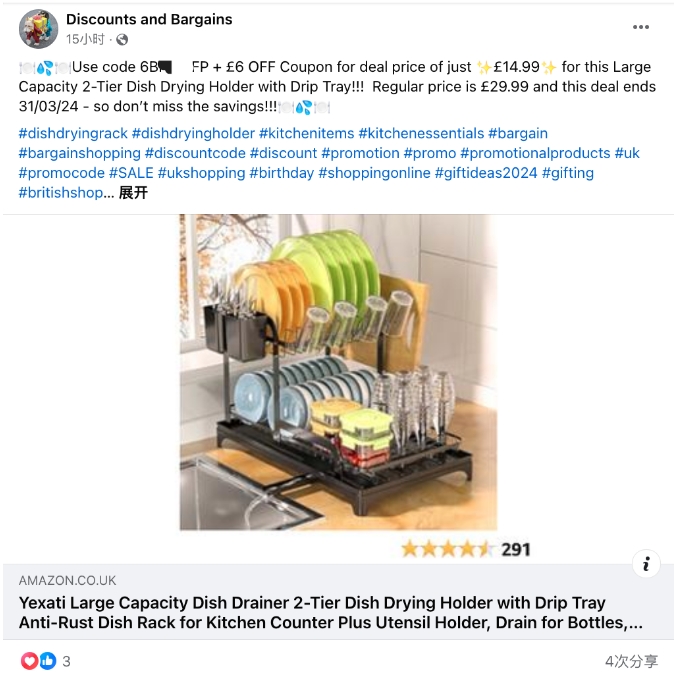
Task: Click the dish rack product image
Action: (x=338, y=372)
